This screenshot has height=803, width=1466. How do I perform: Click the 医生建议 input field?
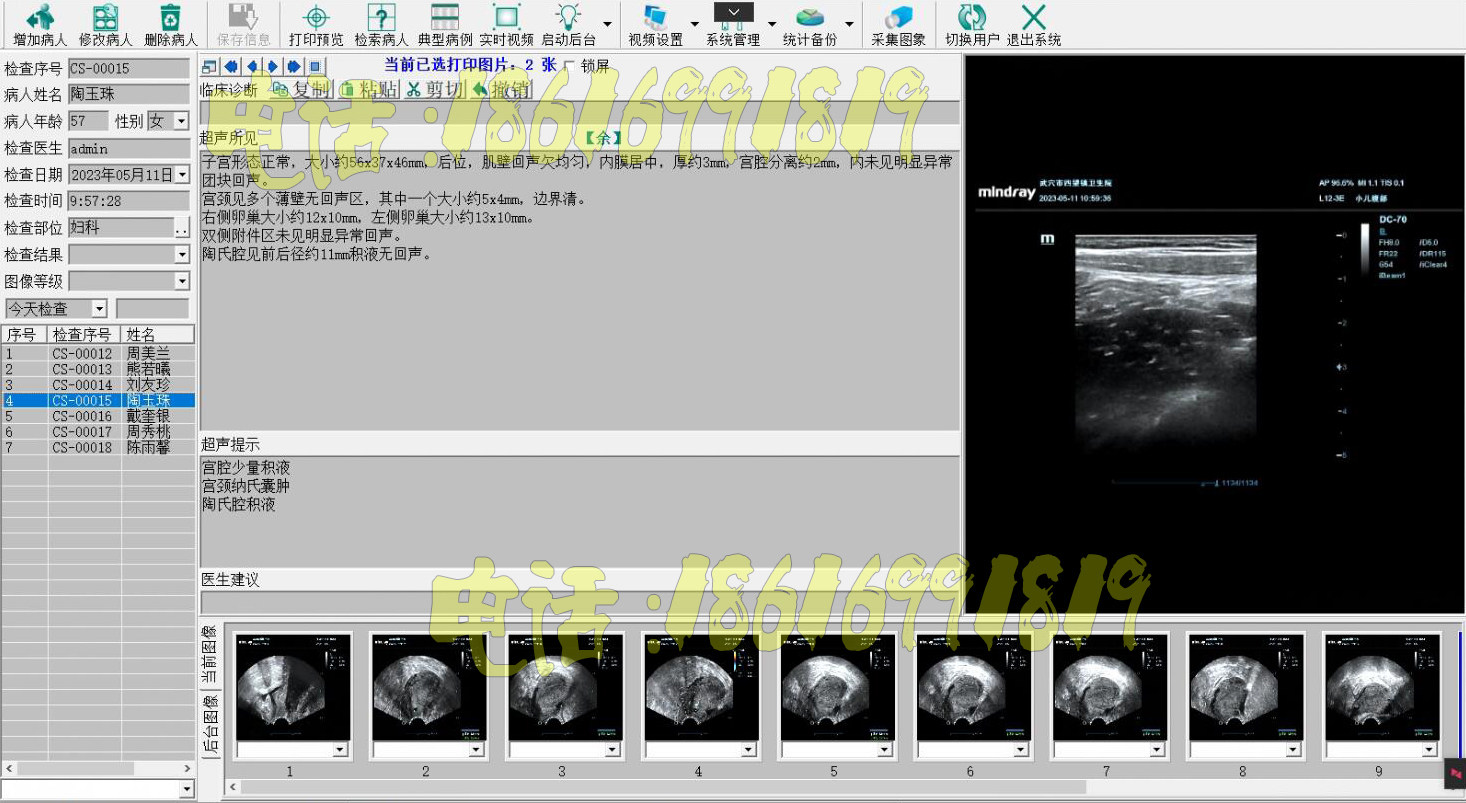point(580,603)
